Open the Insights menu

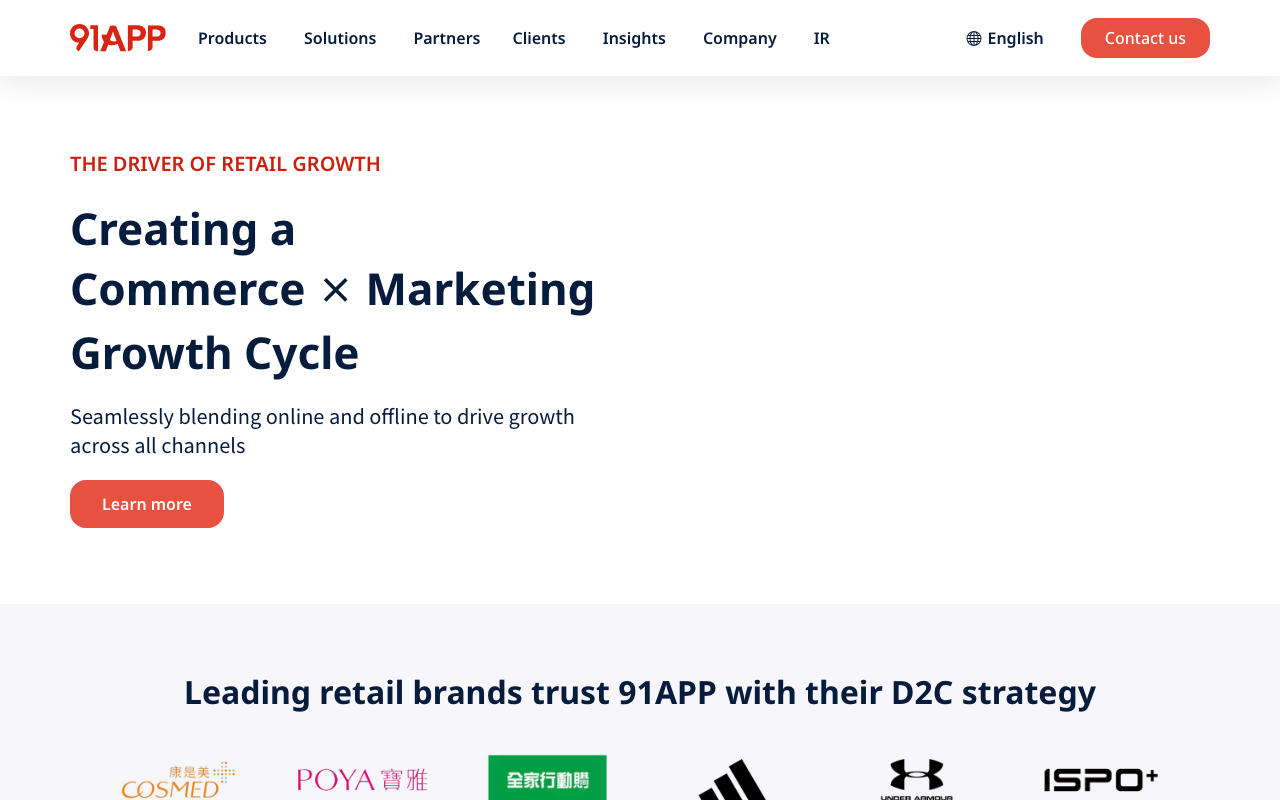pyautogui.click(x=634, y=38)
